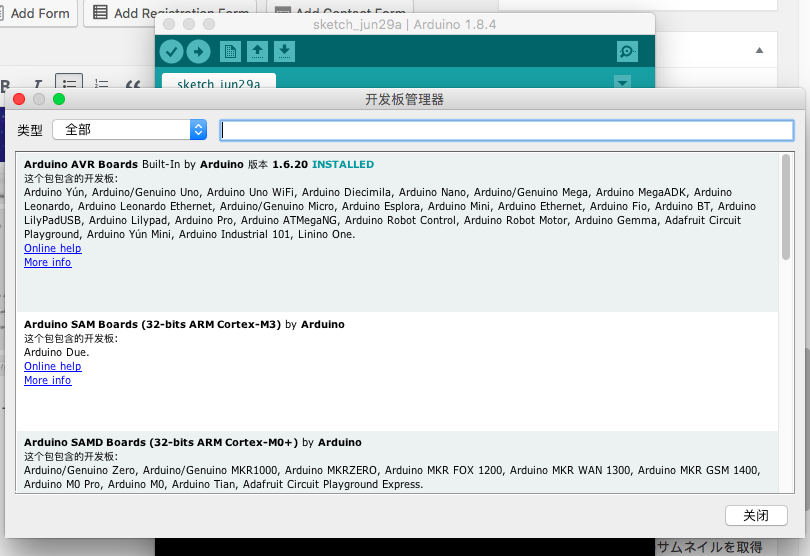Open the tab menu dropdown arrow in Arduino window

pyautogui.click(x=622, y=82)
